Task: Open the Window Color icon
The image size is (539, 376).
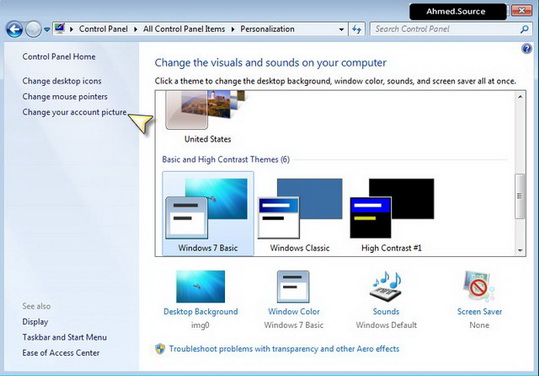Action: pos(293,287)
